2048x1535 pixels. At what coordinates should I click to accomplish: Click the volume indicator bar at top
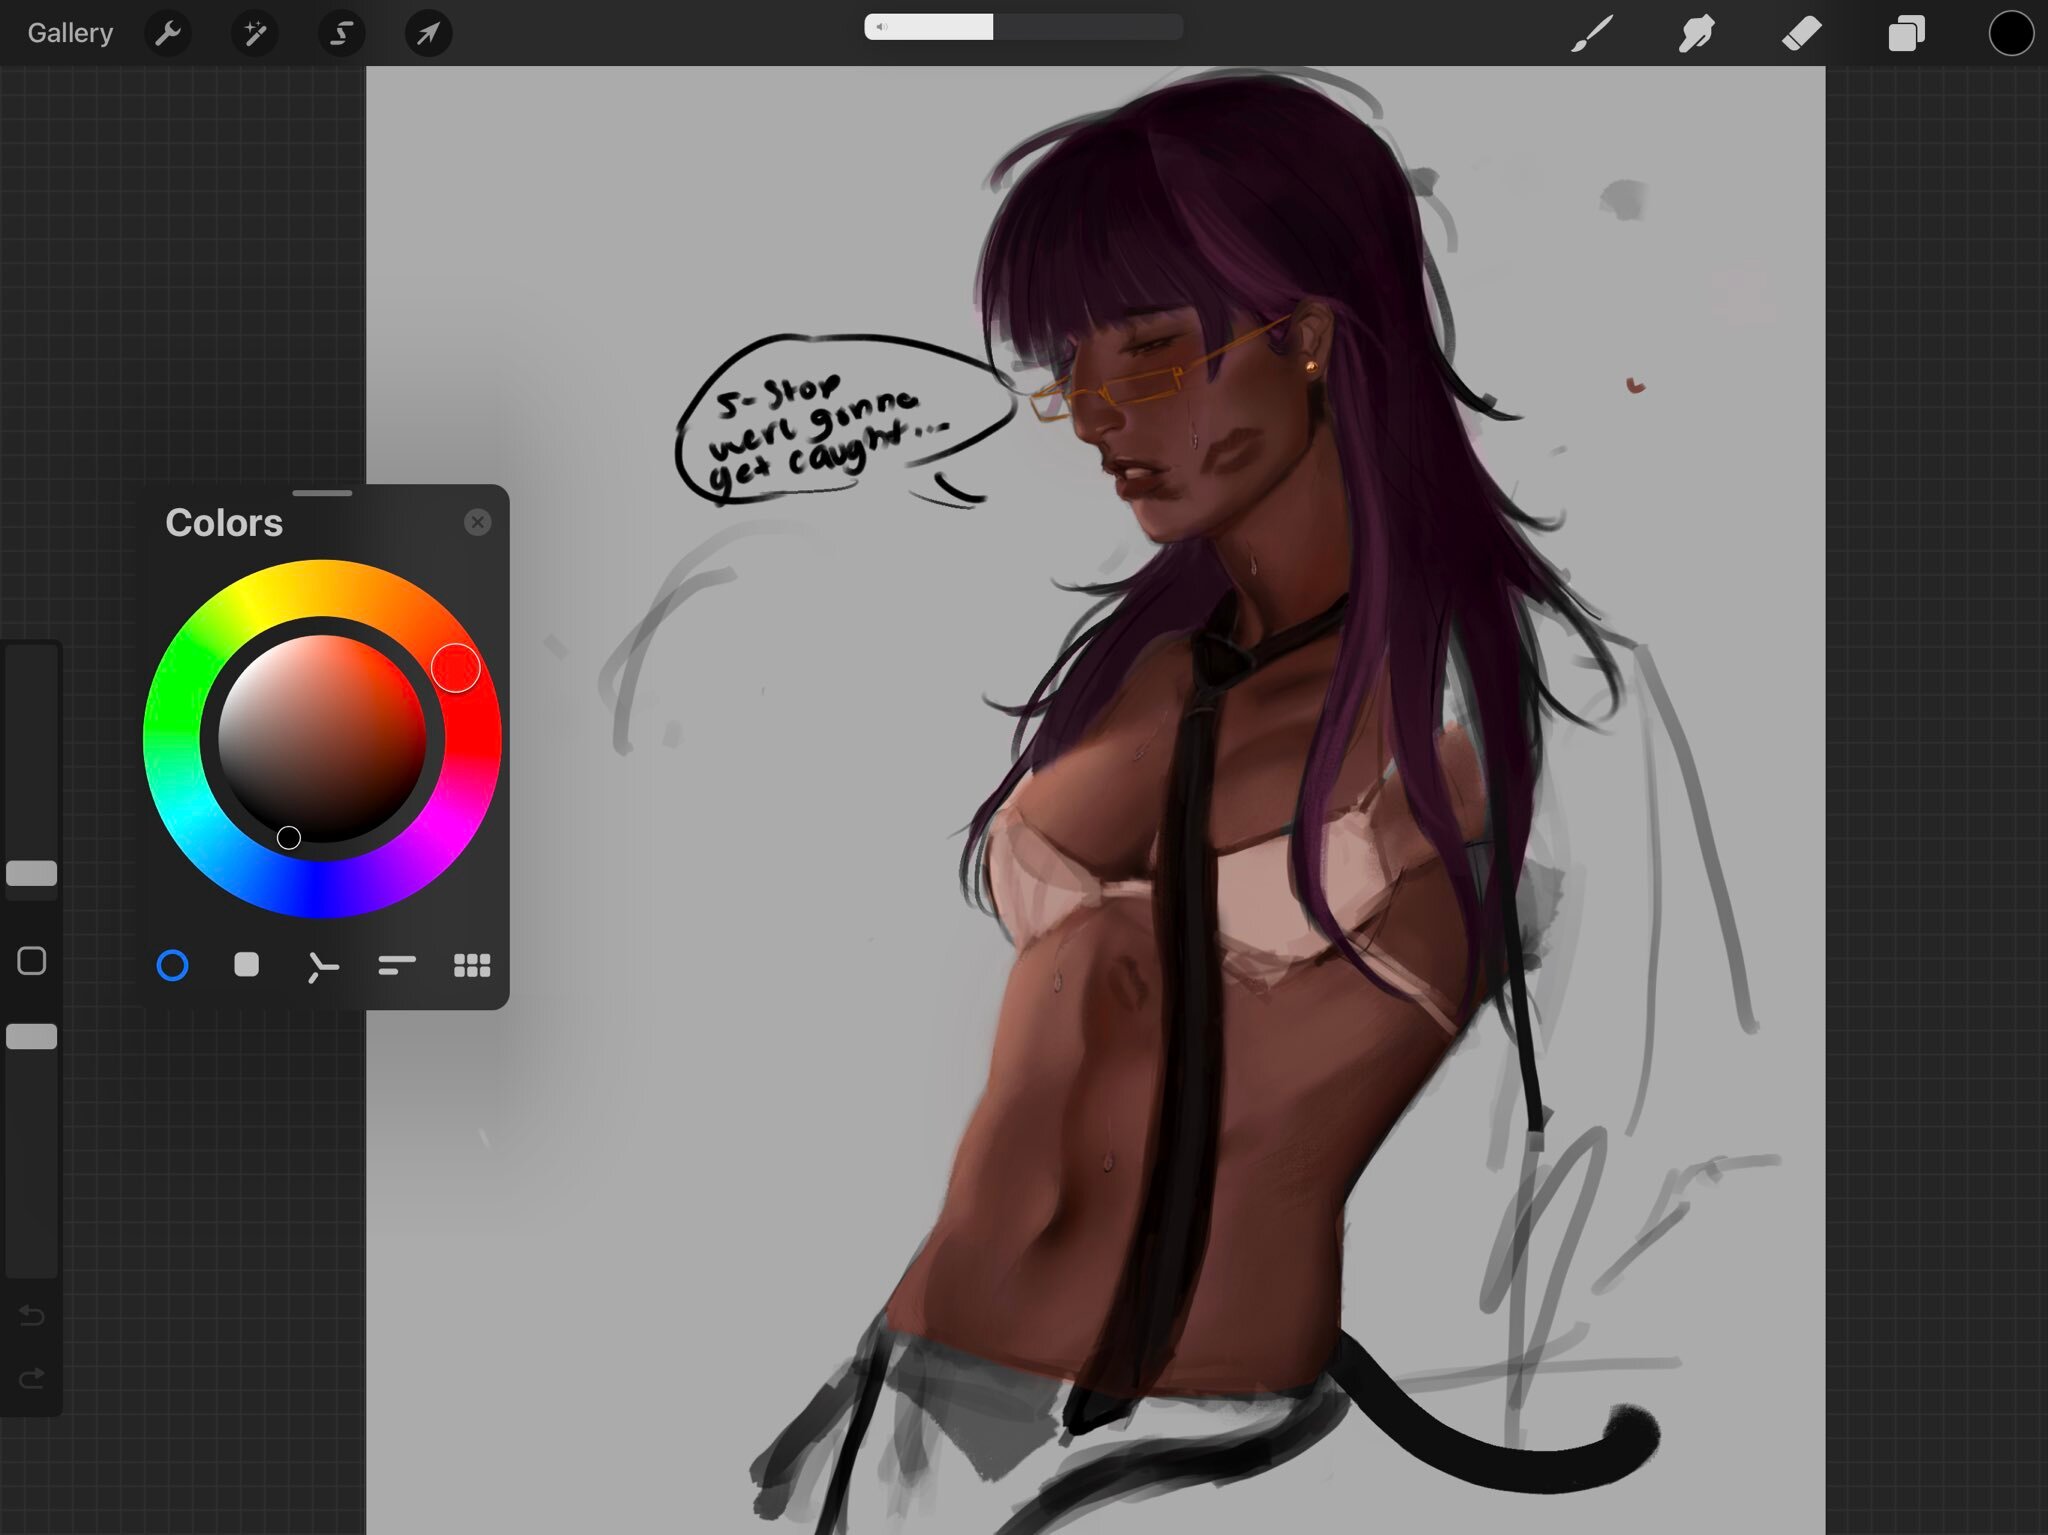1023,27
